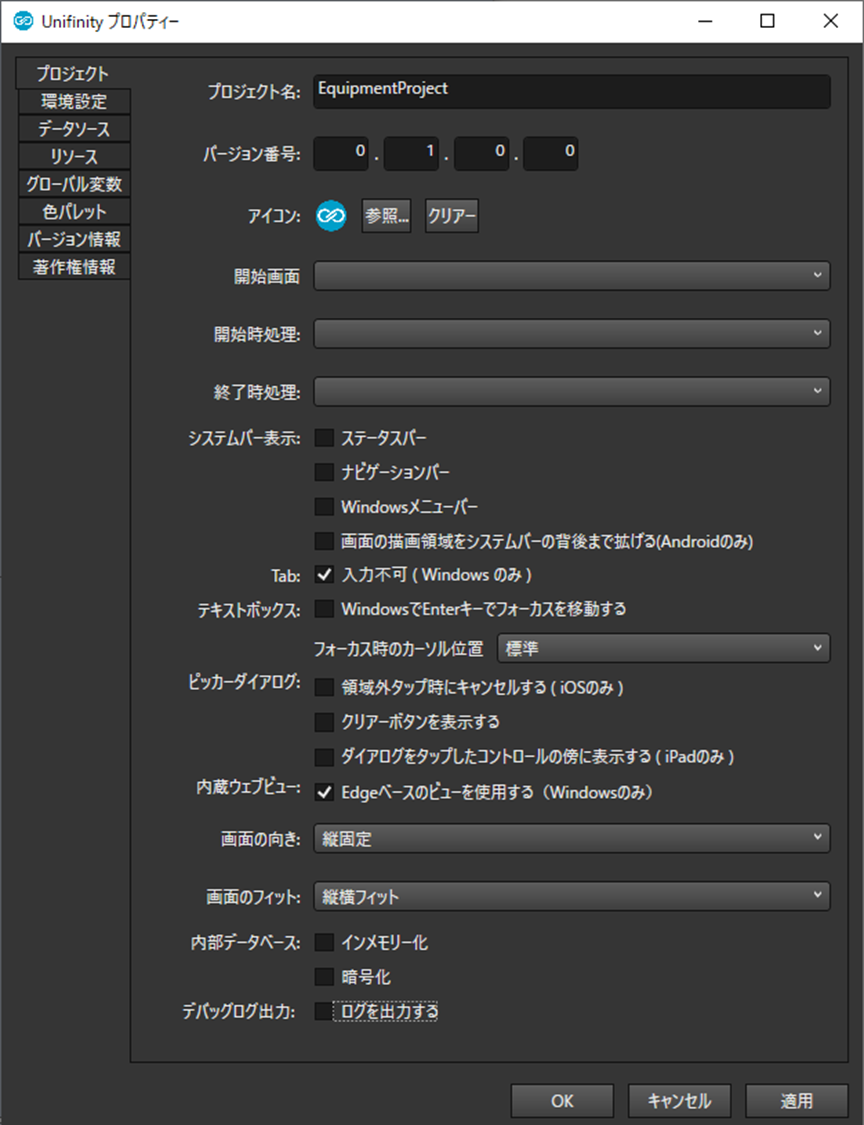Viewport: 864px width, 1125px height.
Task: Enable 暗号化 for internal database
Action: 324,977
